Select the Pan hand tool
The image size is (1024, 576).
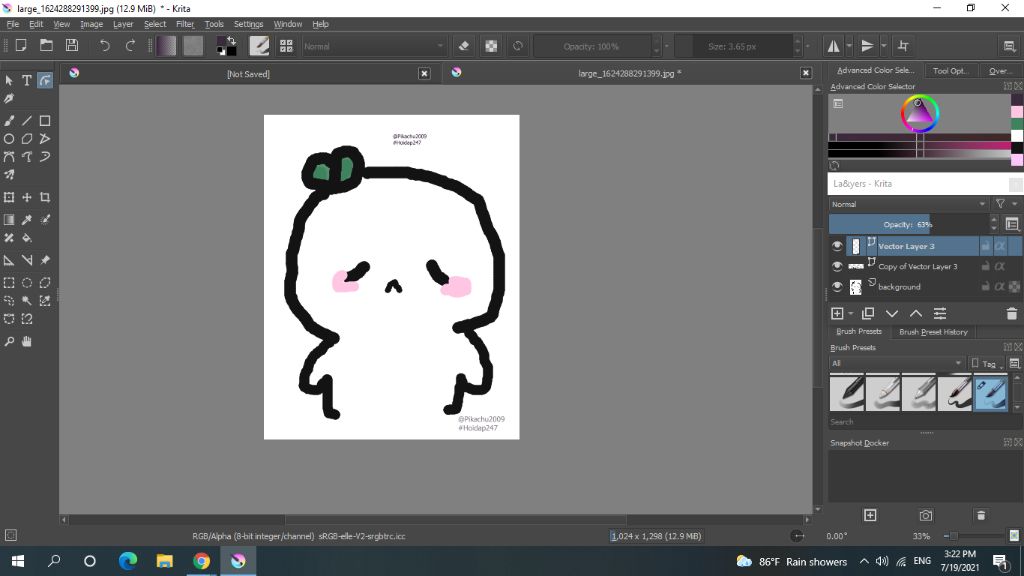(x=27, y=342)
